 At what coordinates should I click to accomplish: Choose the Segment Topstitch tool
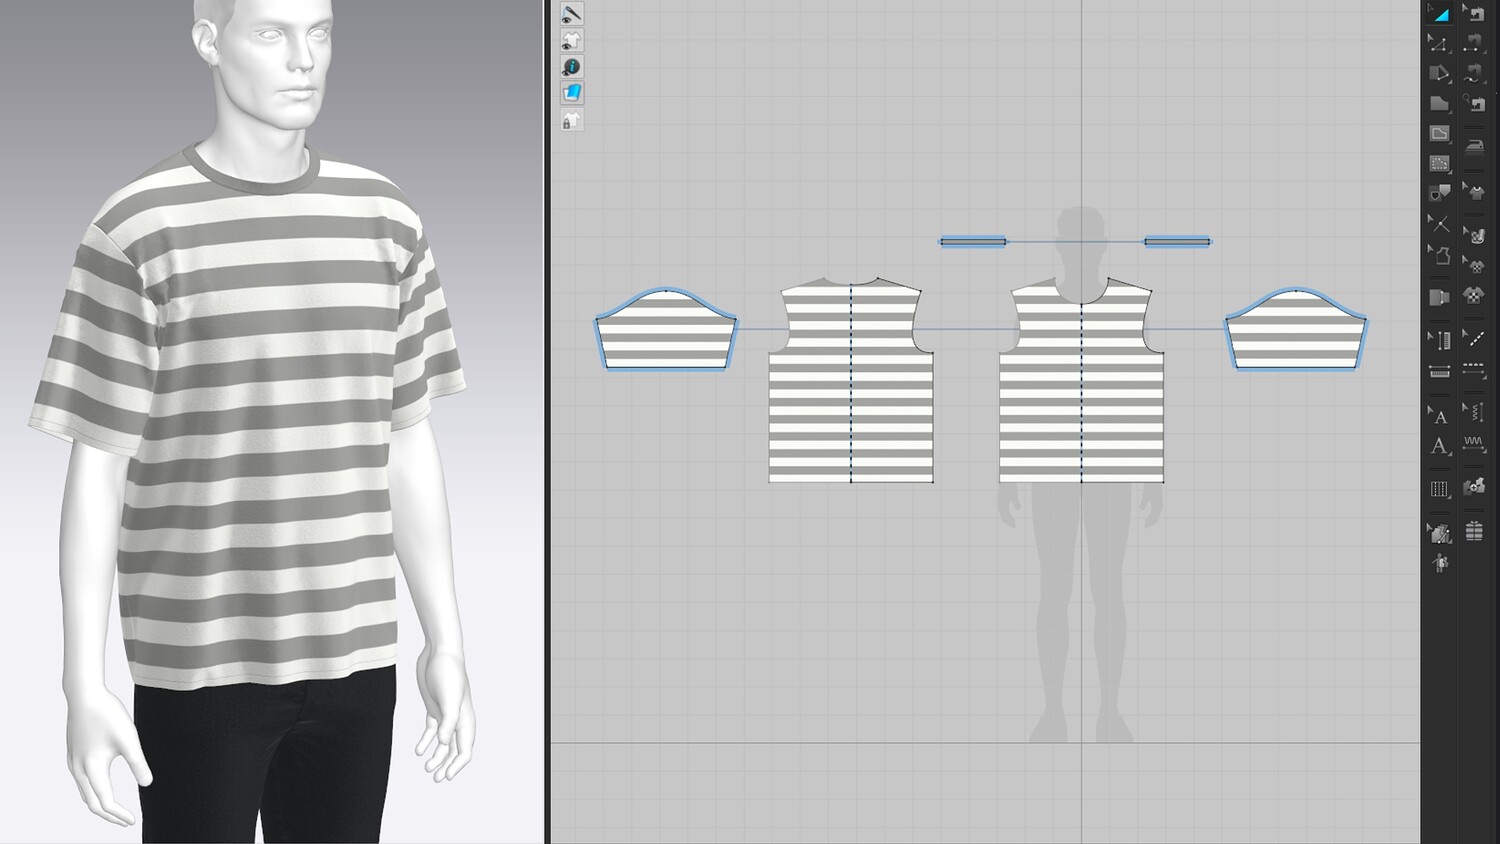click(1474, 371)
